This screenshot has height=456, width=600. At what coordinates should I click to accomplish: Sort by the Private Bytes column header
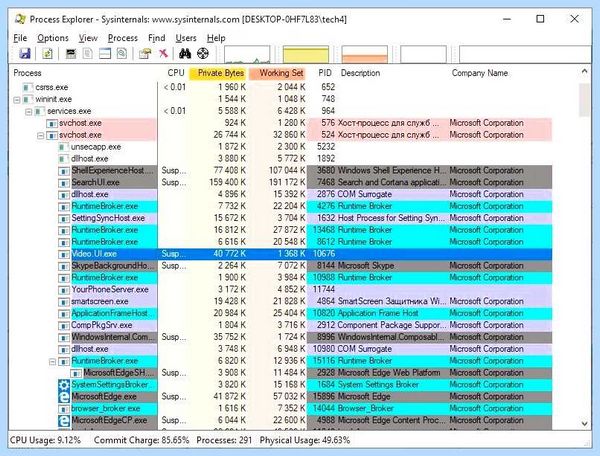(x=217, y=73)
